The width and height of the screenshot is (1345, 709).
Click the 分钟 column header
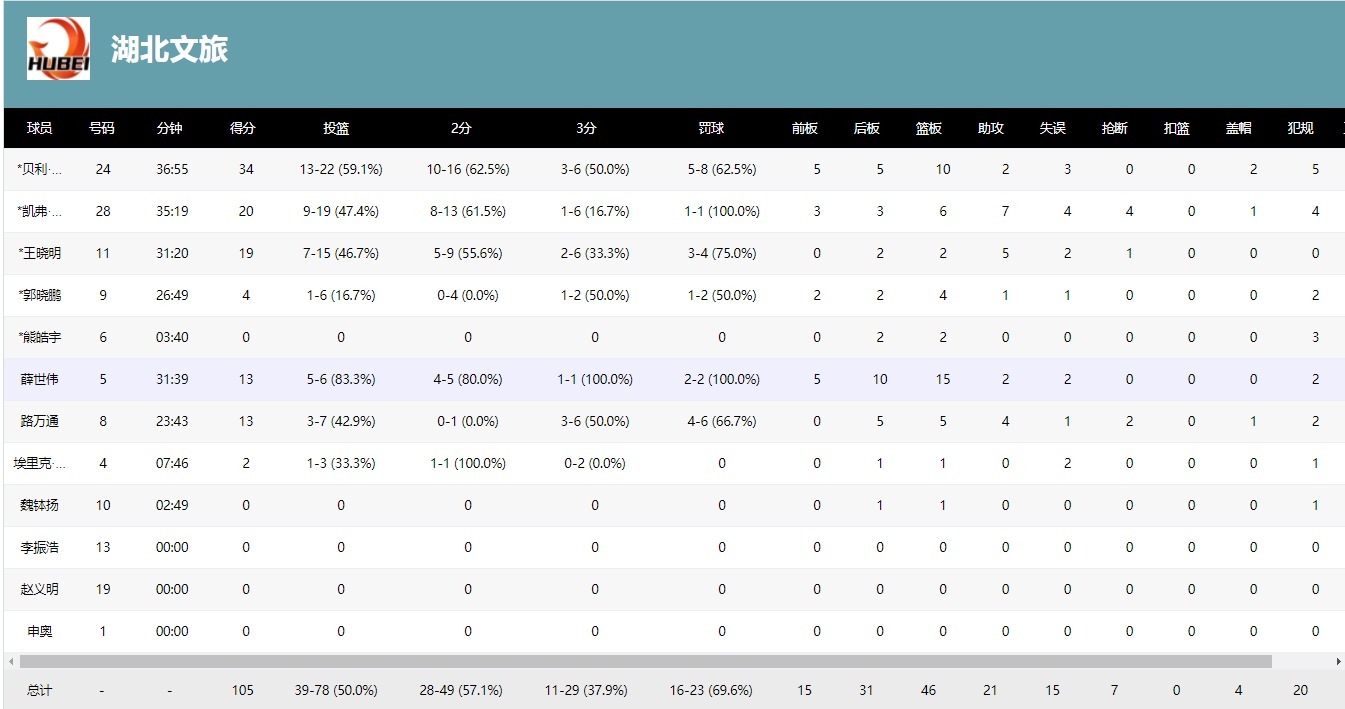pos(170,128)
